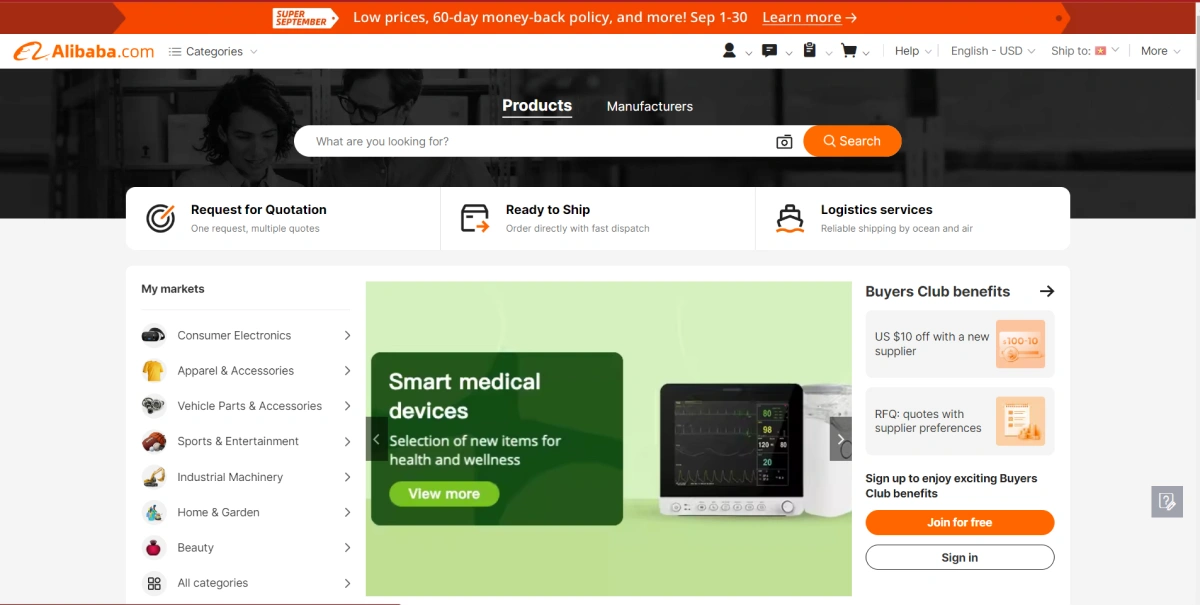Viewport: 1200px width, 606px height.
Task: Expand the Categories dropdown
Action: (x=213, y=51)
